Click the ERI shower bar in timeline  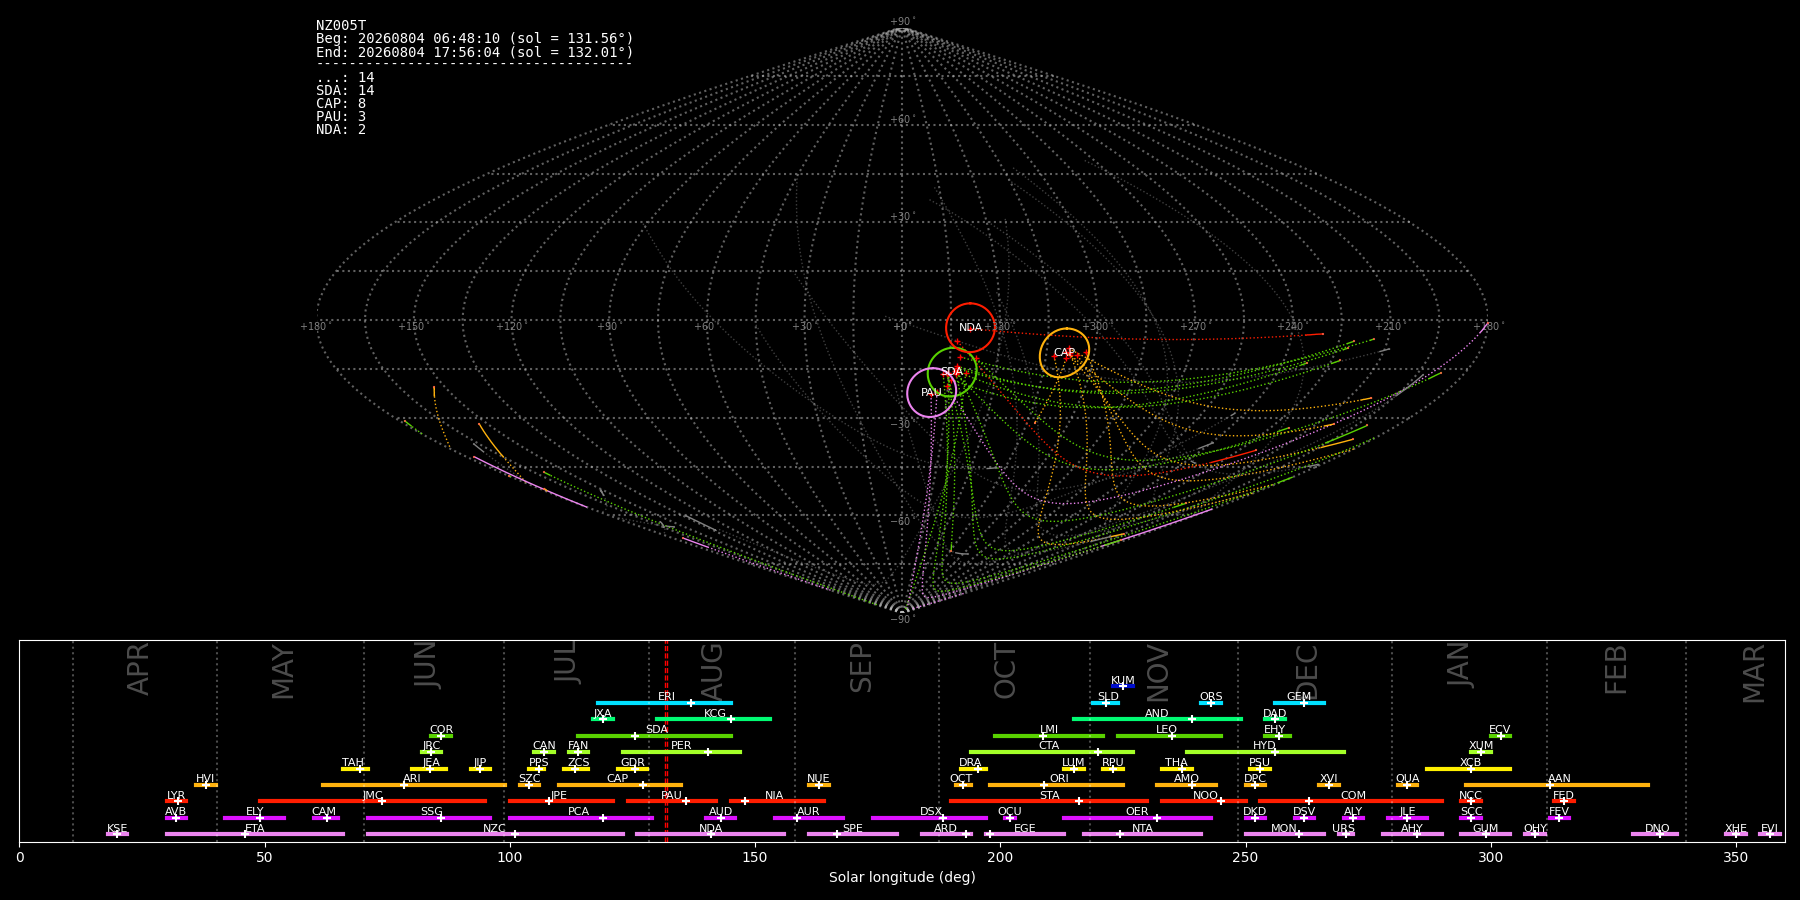664,703
